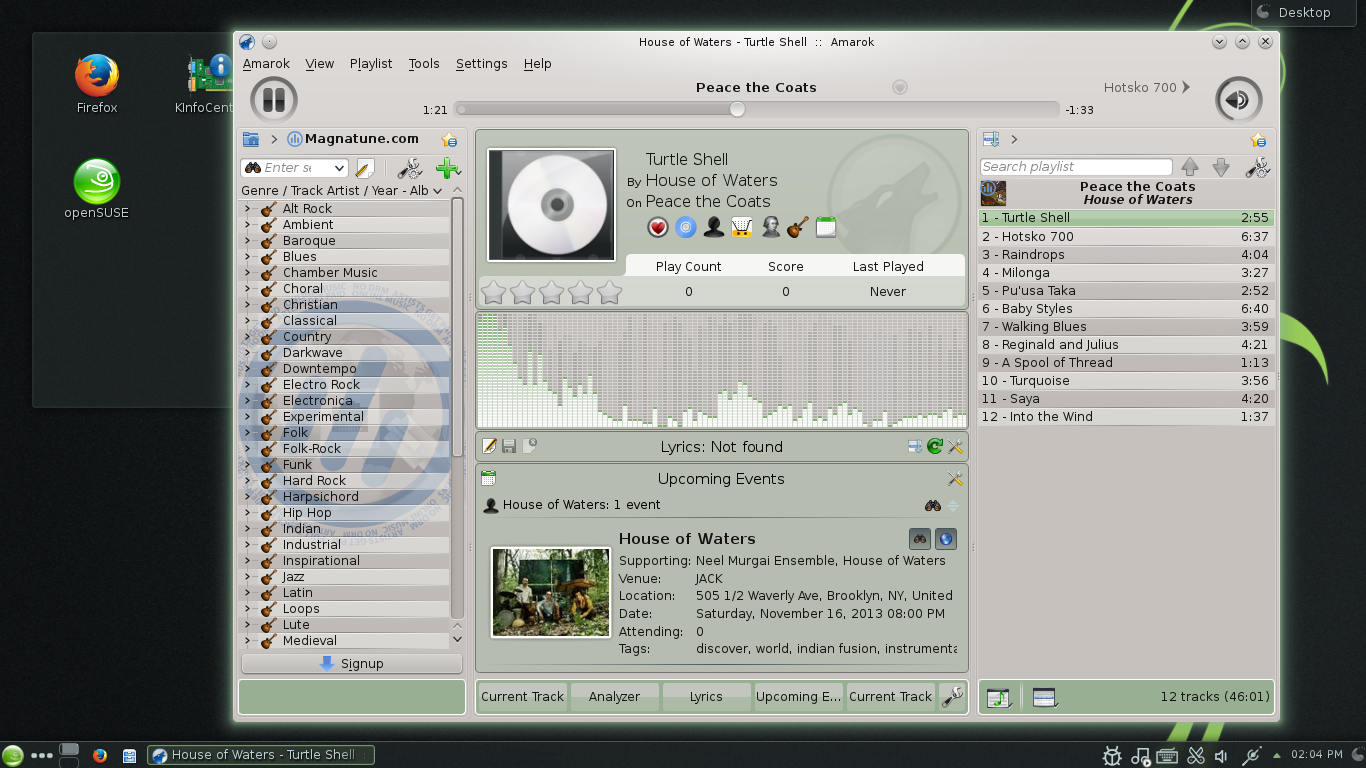This screenshot has height=768, width=1366.
Task: Click the edit filter pencil icon
Action: [x=365, y=168]
